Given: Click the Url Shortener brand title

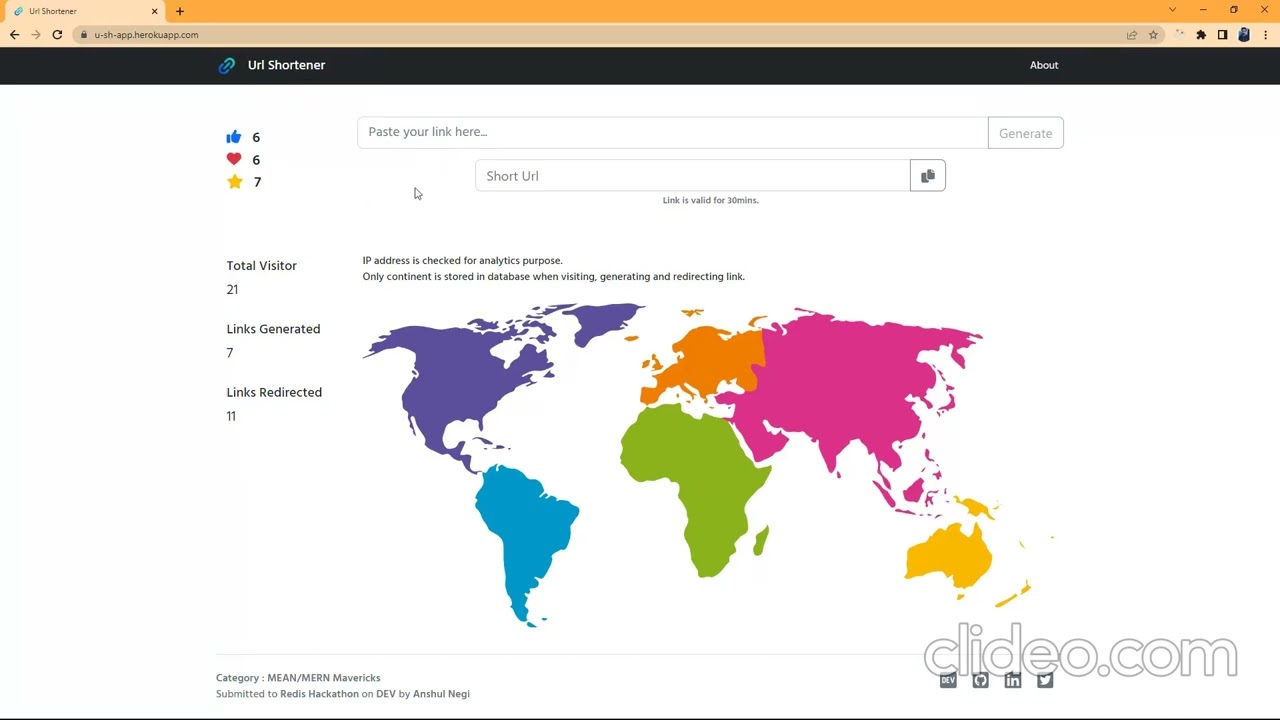Looking at the screenshot, I should (x=286, y=65).
